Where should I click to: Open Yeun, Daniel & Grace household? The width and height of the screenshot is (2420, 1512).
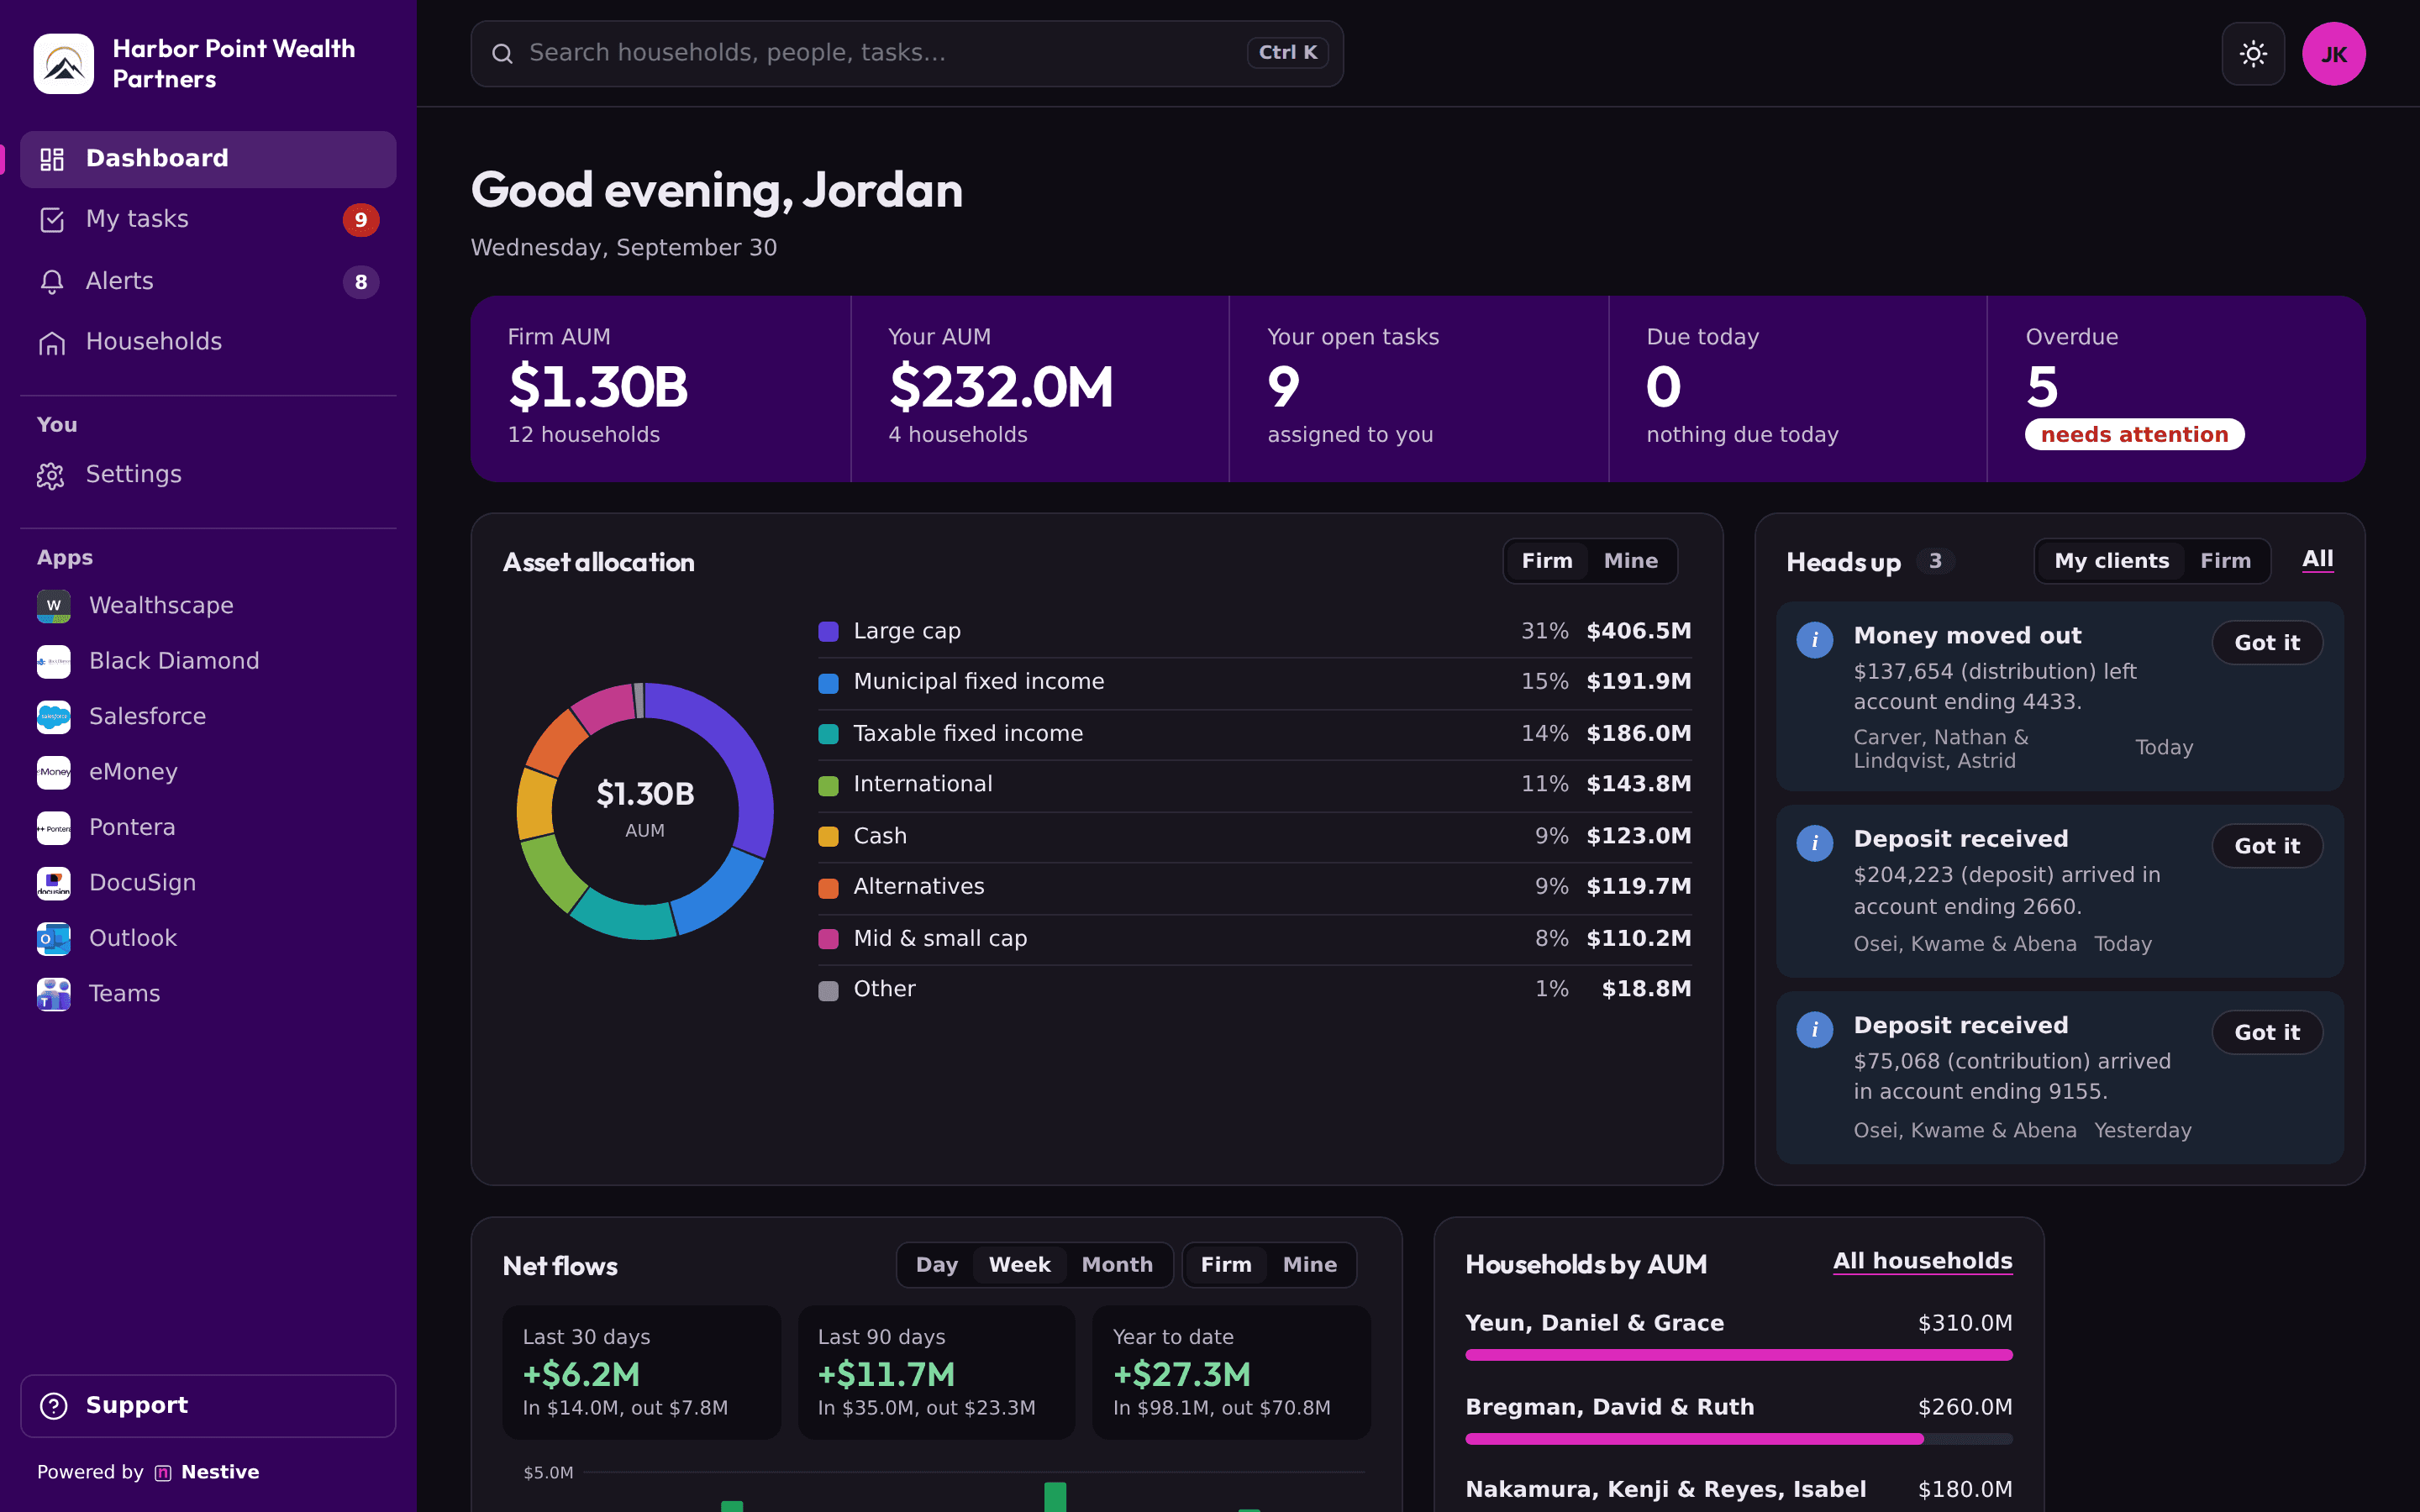[x=1738, y=1337]
